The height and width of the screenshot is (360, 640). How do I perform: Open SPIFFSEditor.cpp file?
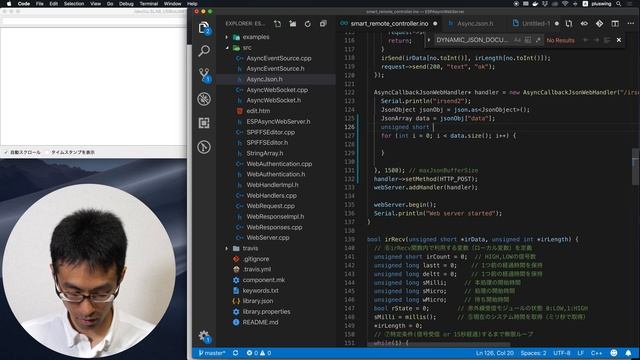270,132
